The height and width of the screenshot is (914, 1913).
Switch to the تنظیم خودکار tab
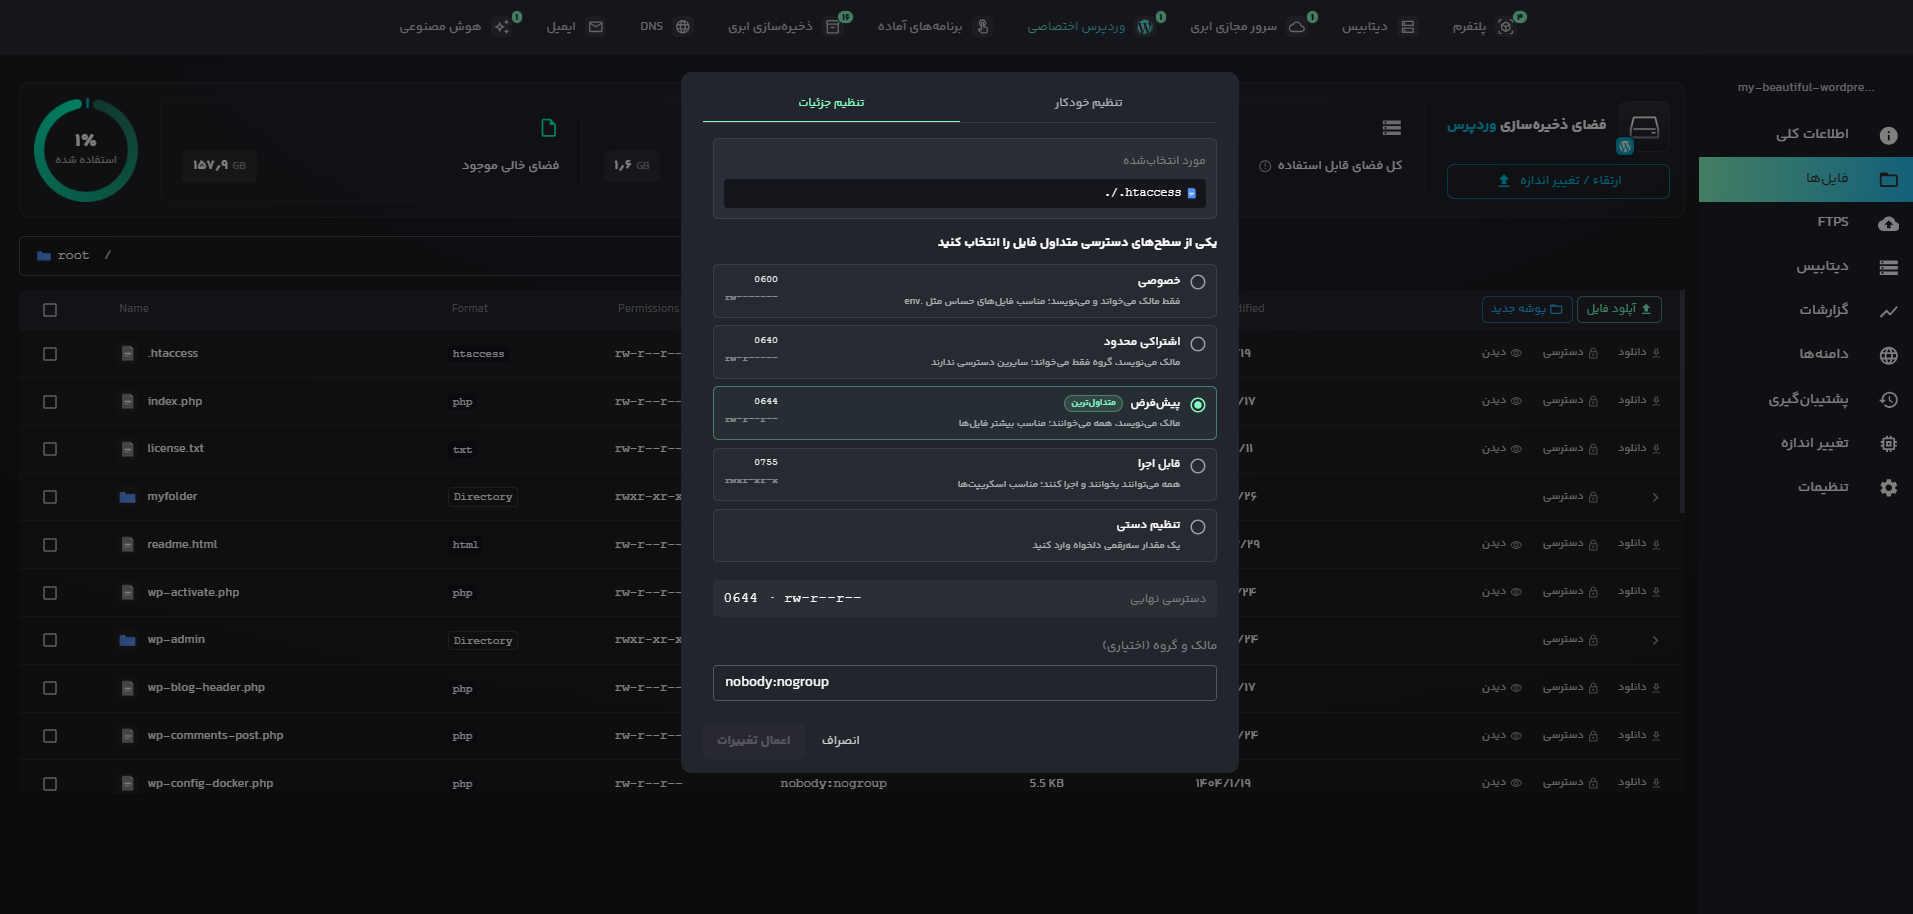coord(1088,102)
